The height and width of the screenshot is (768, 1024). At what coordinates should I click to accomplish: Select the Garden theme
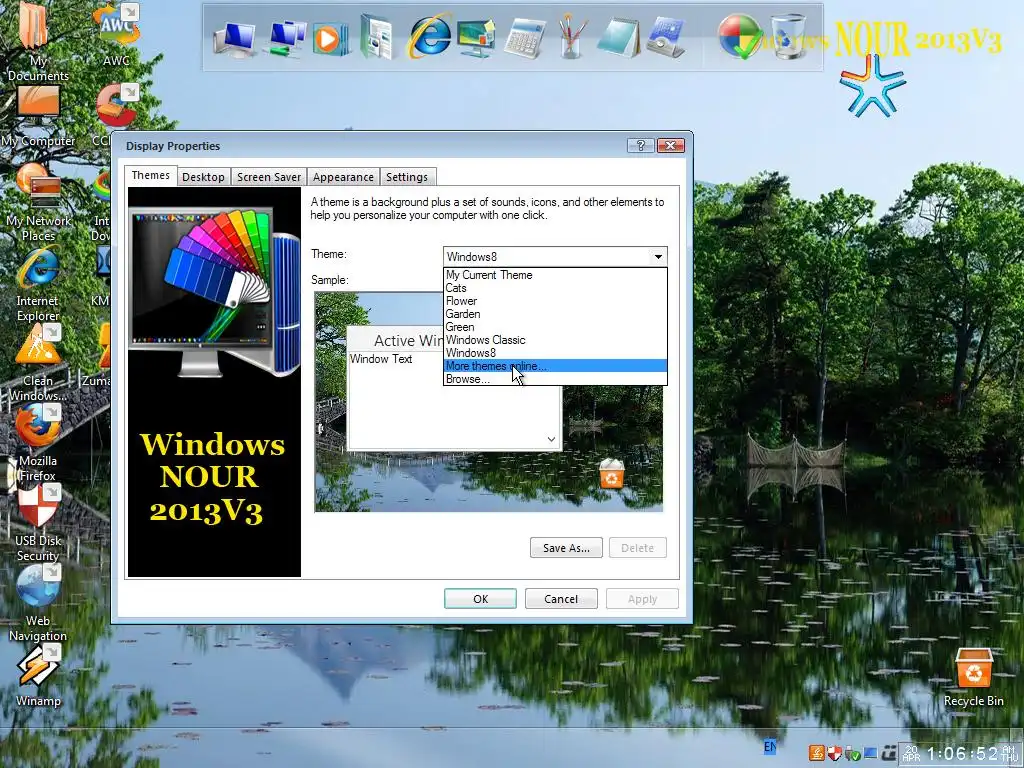(555, 314)
